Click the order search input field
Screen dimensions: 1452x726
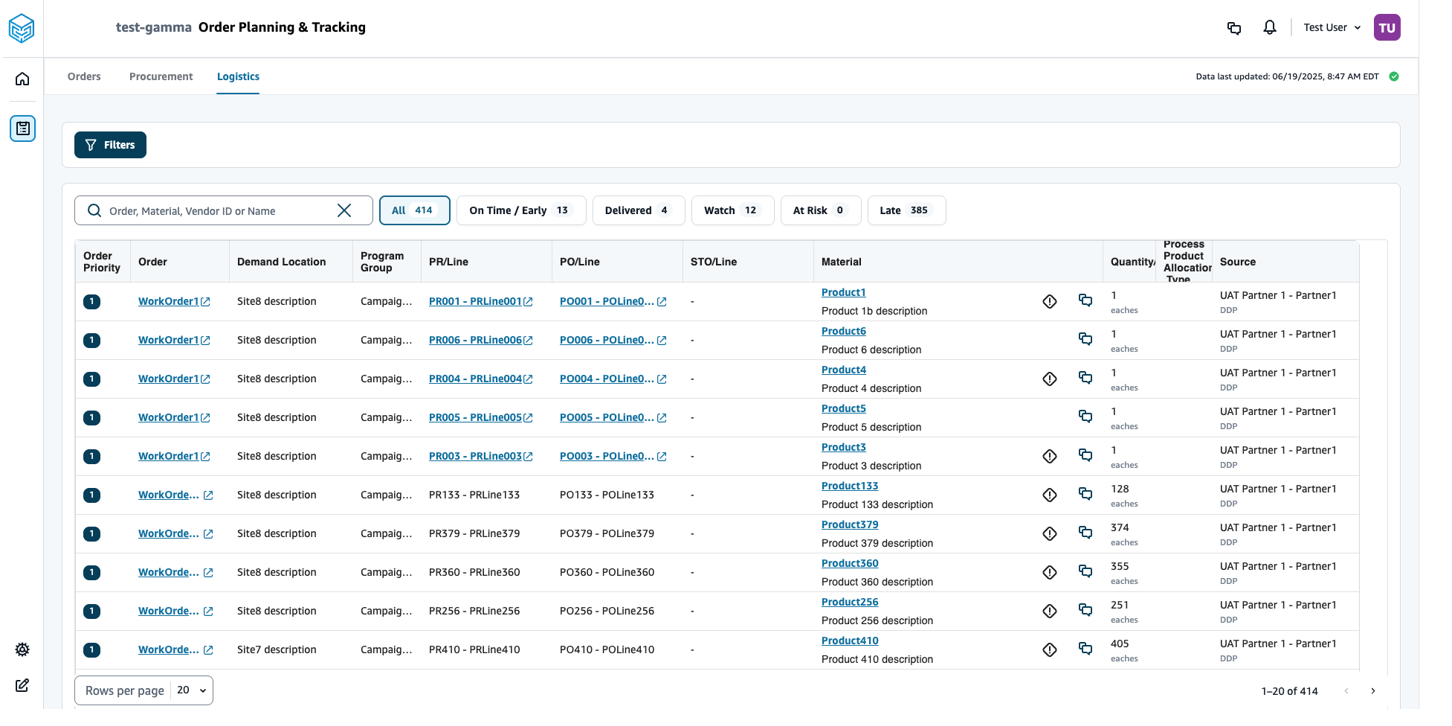pyautogui.click(x=215, y=210)
